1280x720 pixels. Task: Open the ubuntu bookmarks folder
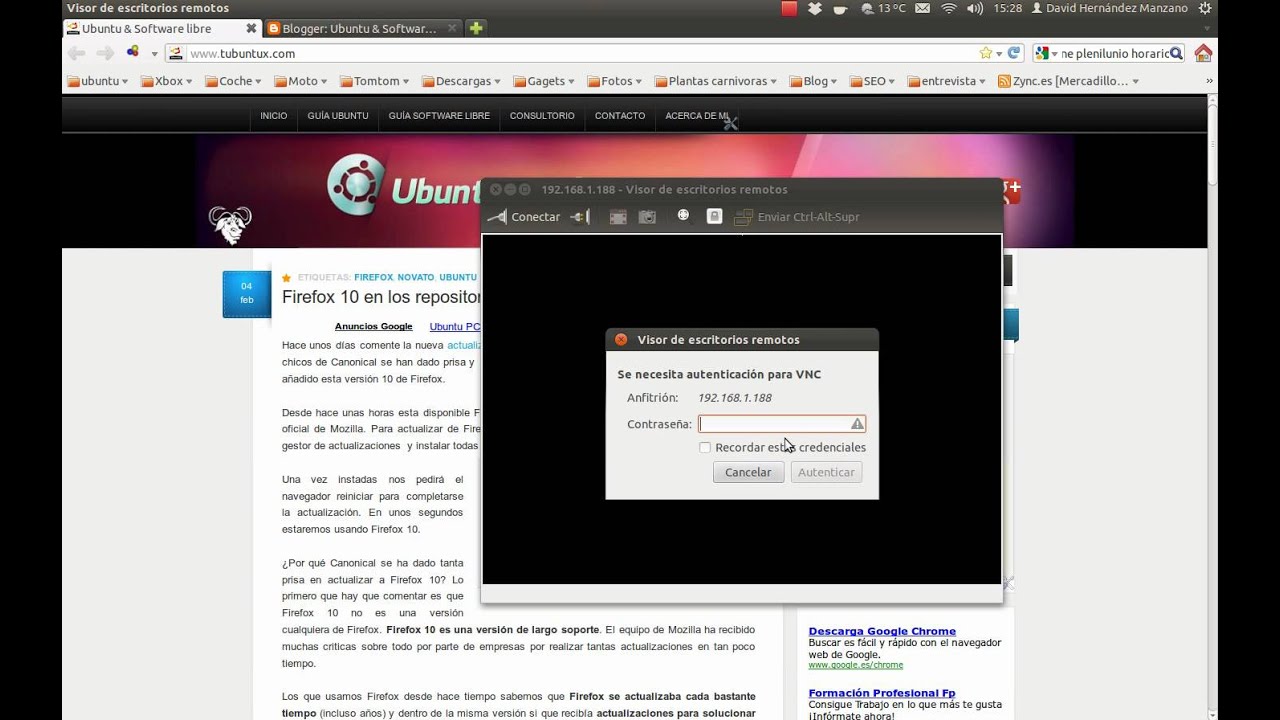(x=97, y=81)
